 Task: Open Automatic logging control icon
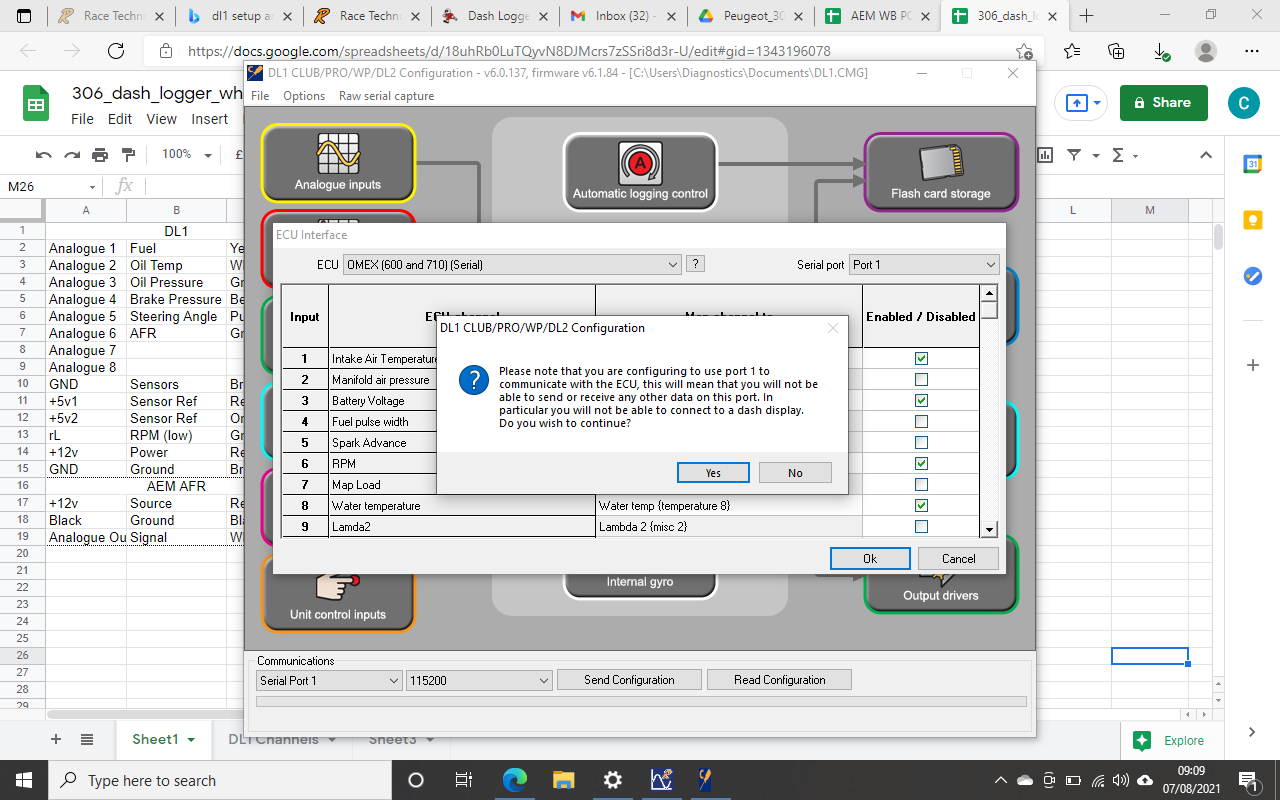[x=640, y=172]
